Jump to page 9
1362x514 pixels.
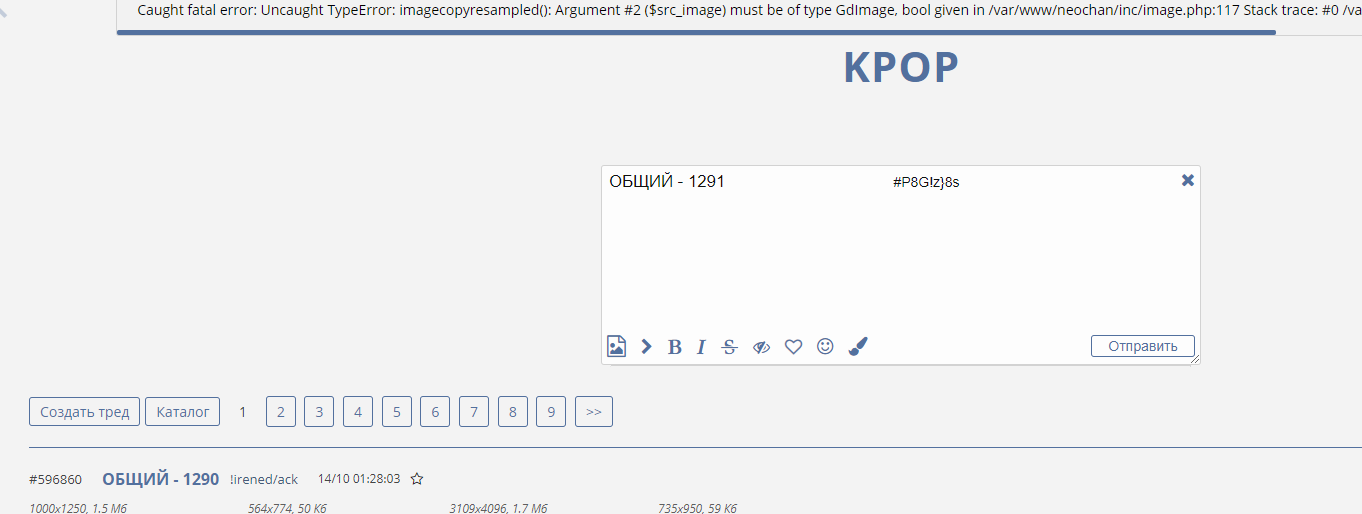point(551,412)
